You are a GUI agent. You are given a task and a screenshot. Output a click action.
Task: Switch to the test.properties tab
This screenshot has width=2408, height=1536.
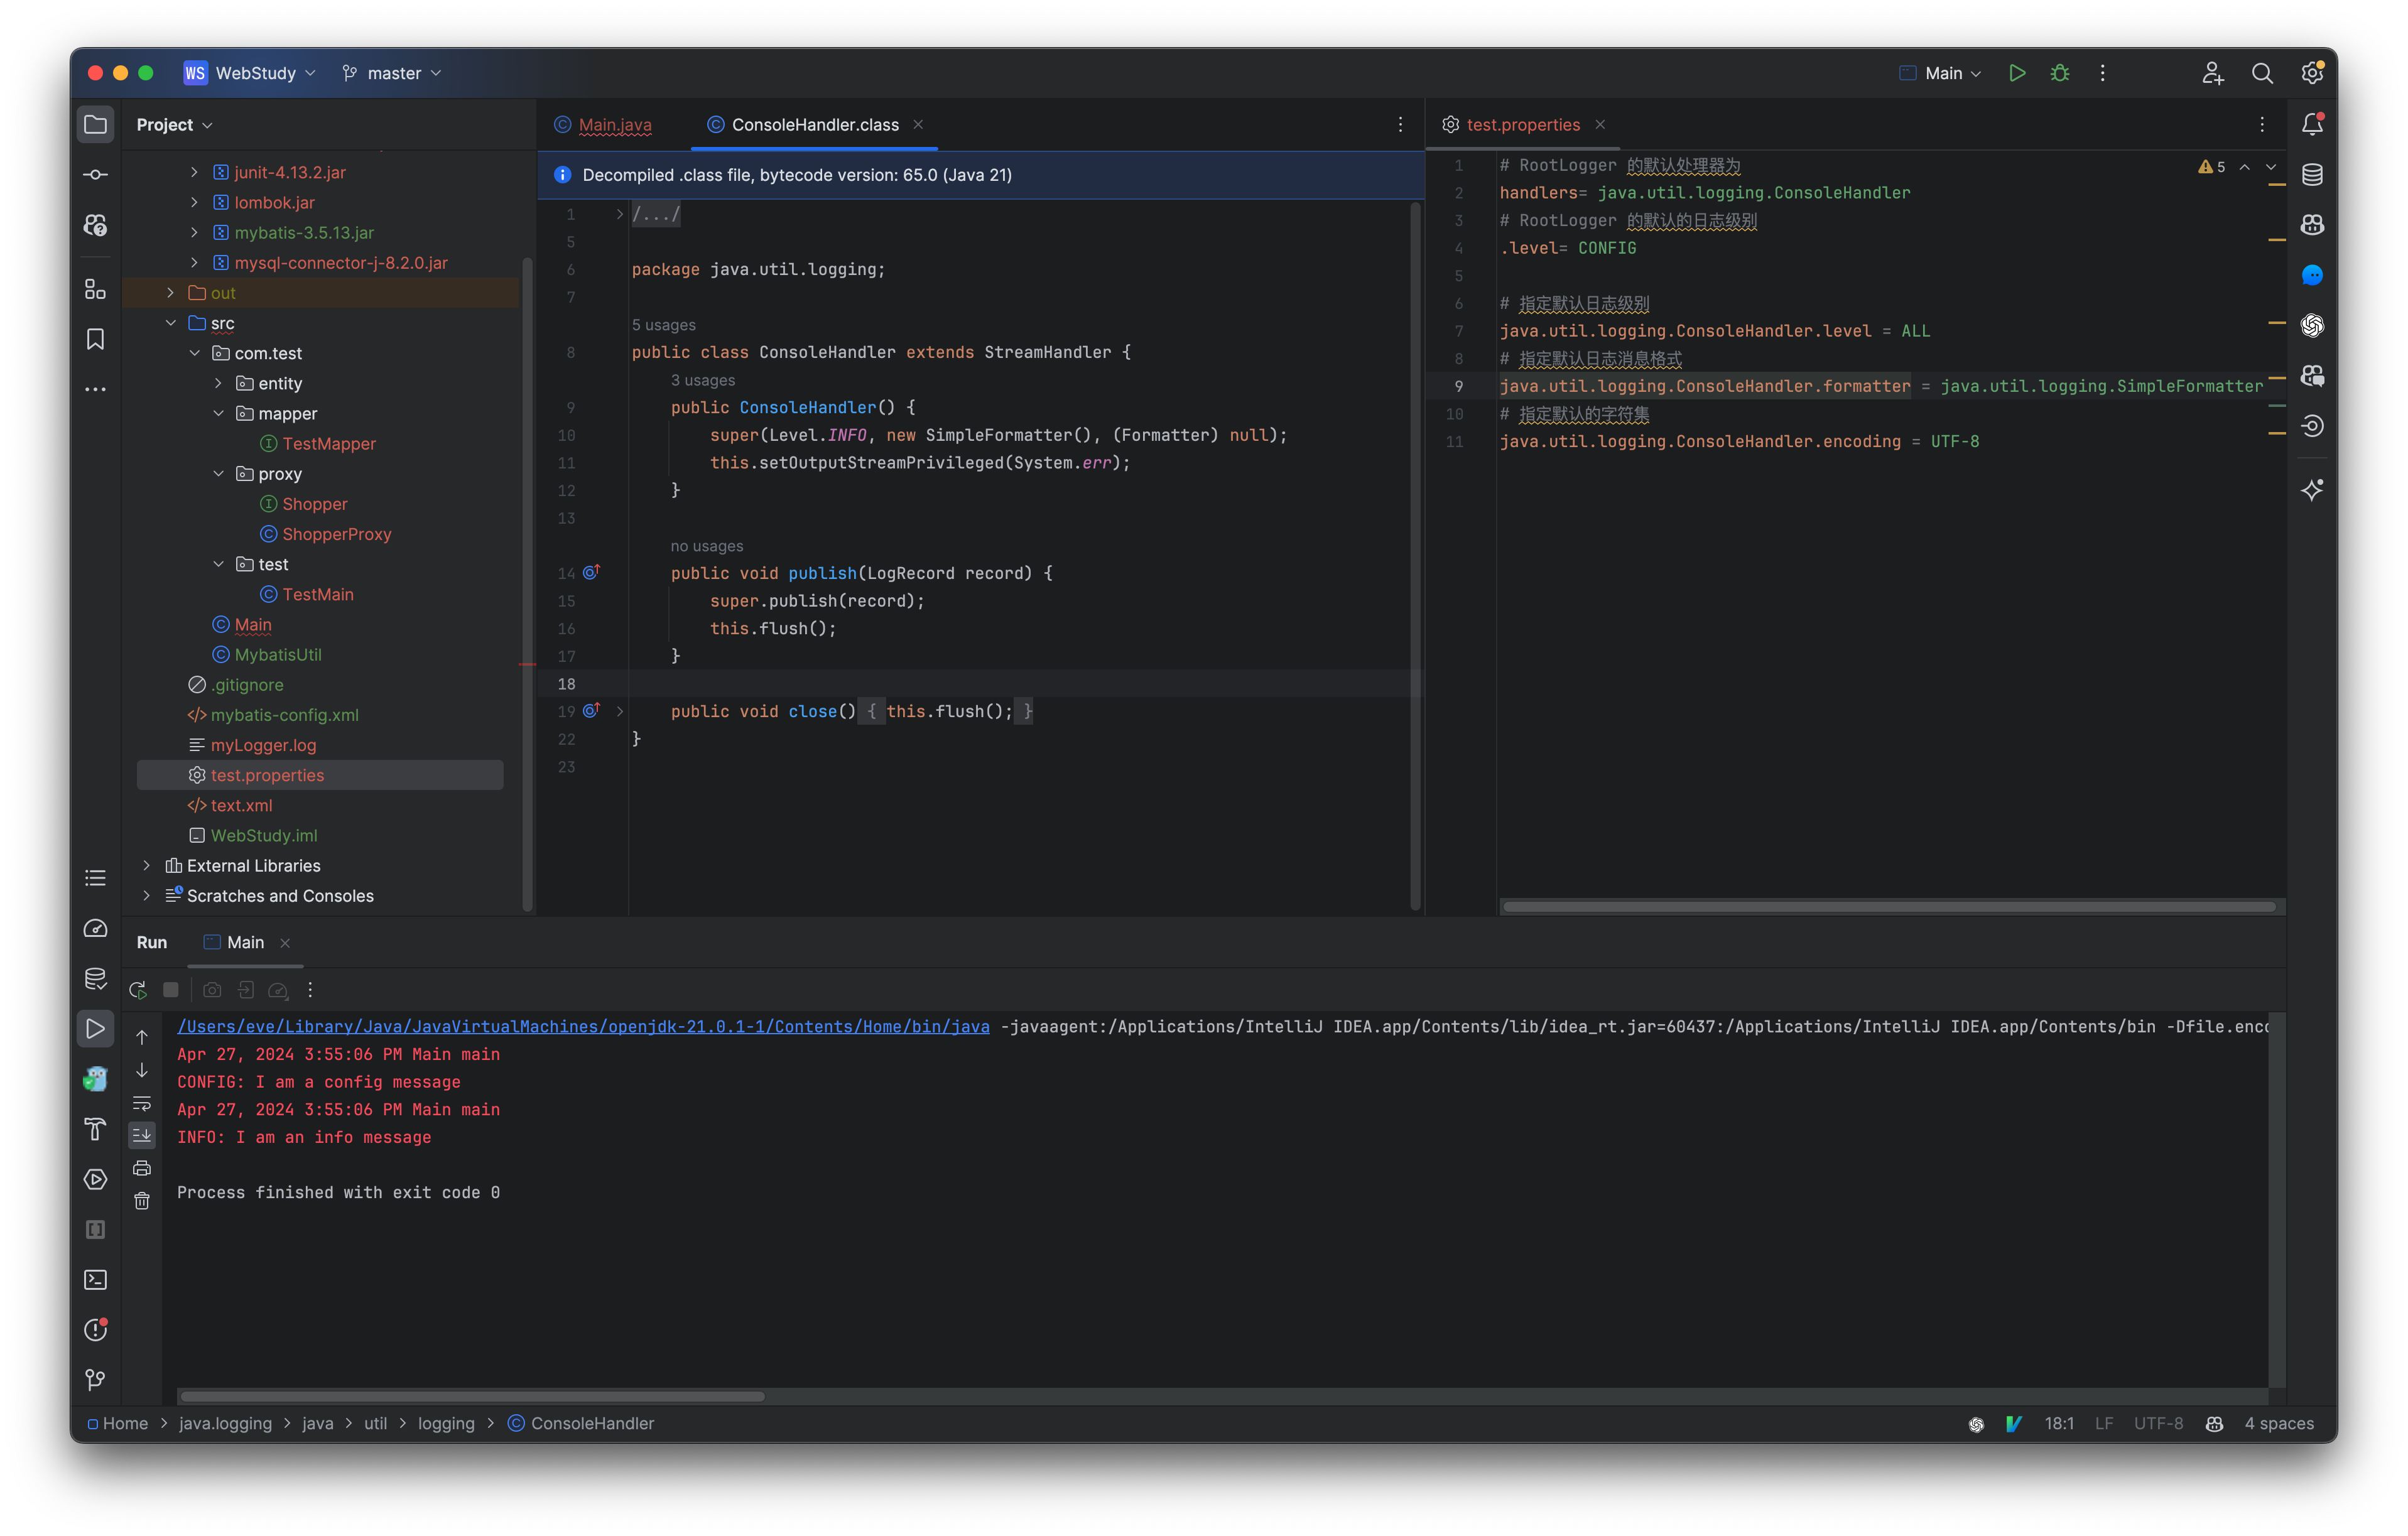(1523, 124)
